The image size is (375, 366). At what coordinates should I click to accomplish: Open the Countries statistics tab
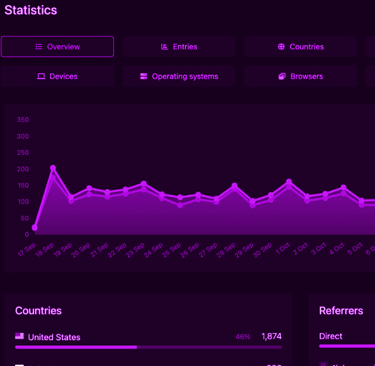(x=300, y=47)
